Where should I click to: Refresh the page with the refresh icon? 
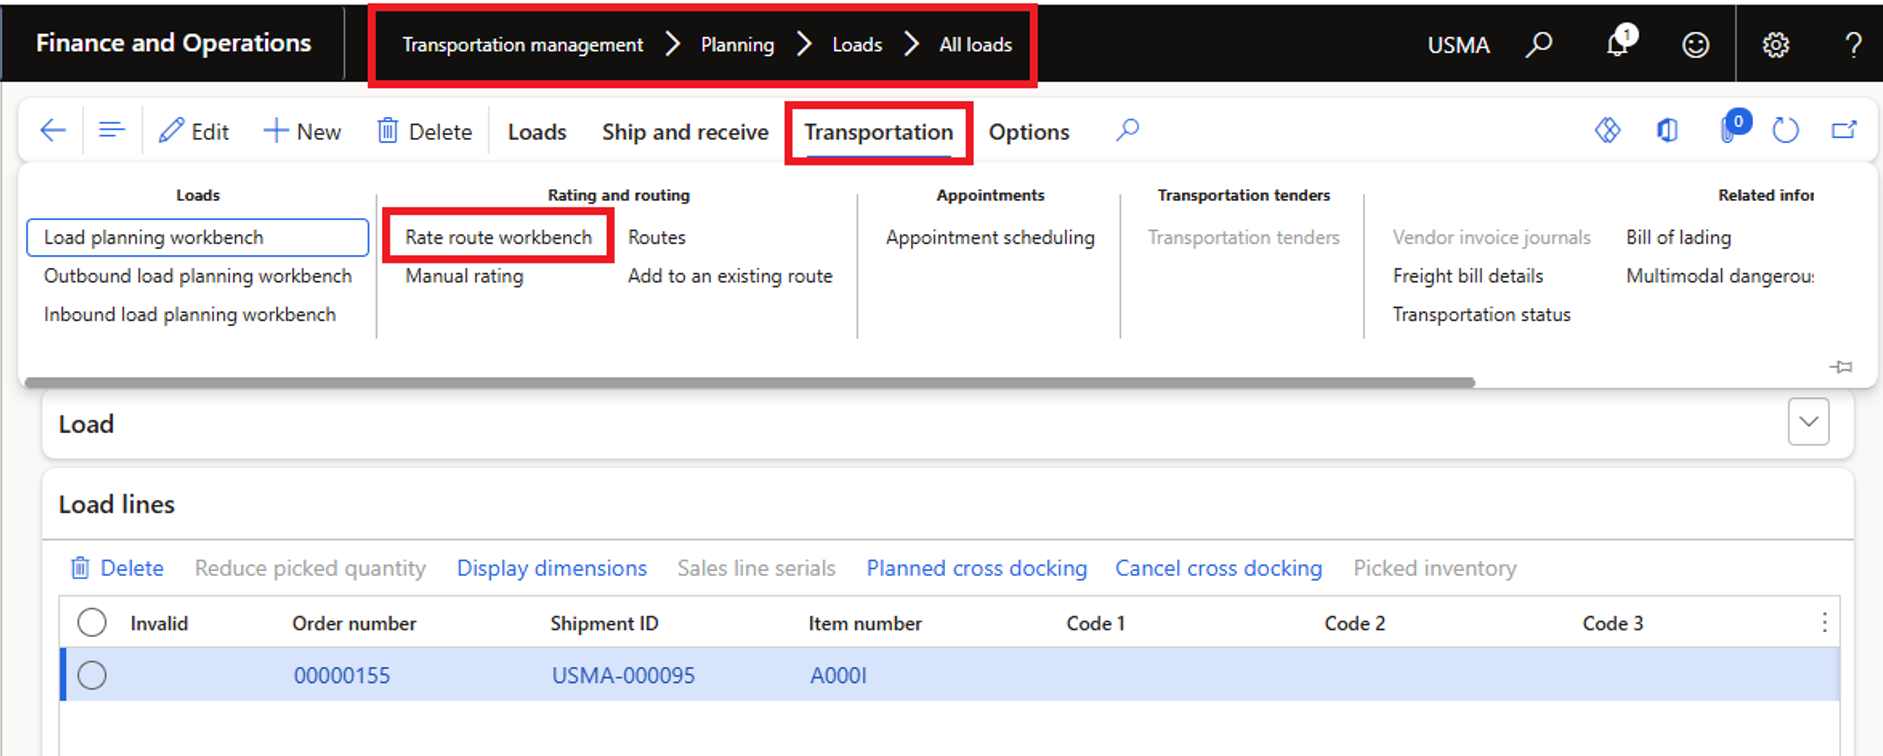click(1785, 131)
